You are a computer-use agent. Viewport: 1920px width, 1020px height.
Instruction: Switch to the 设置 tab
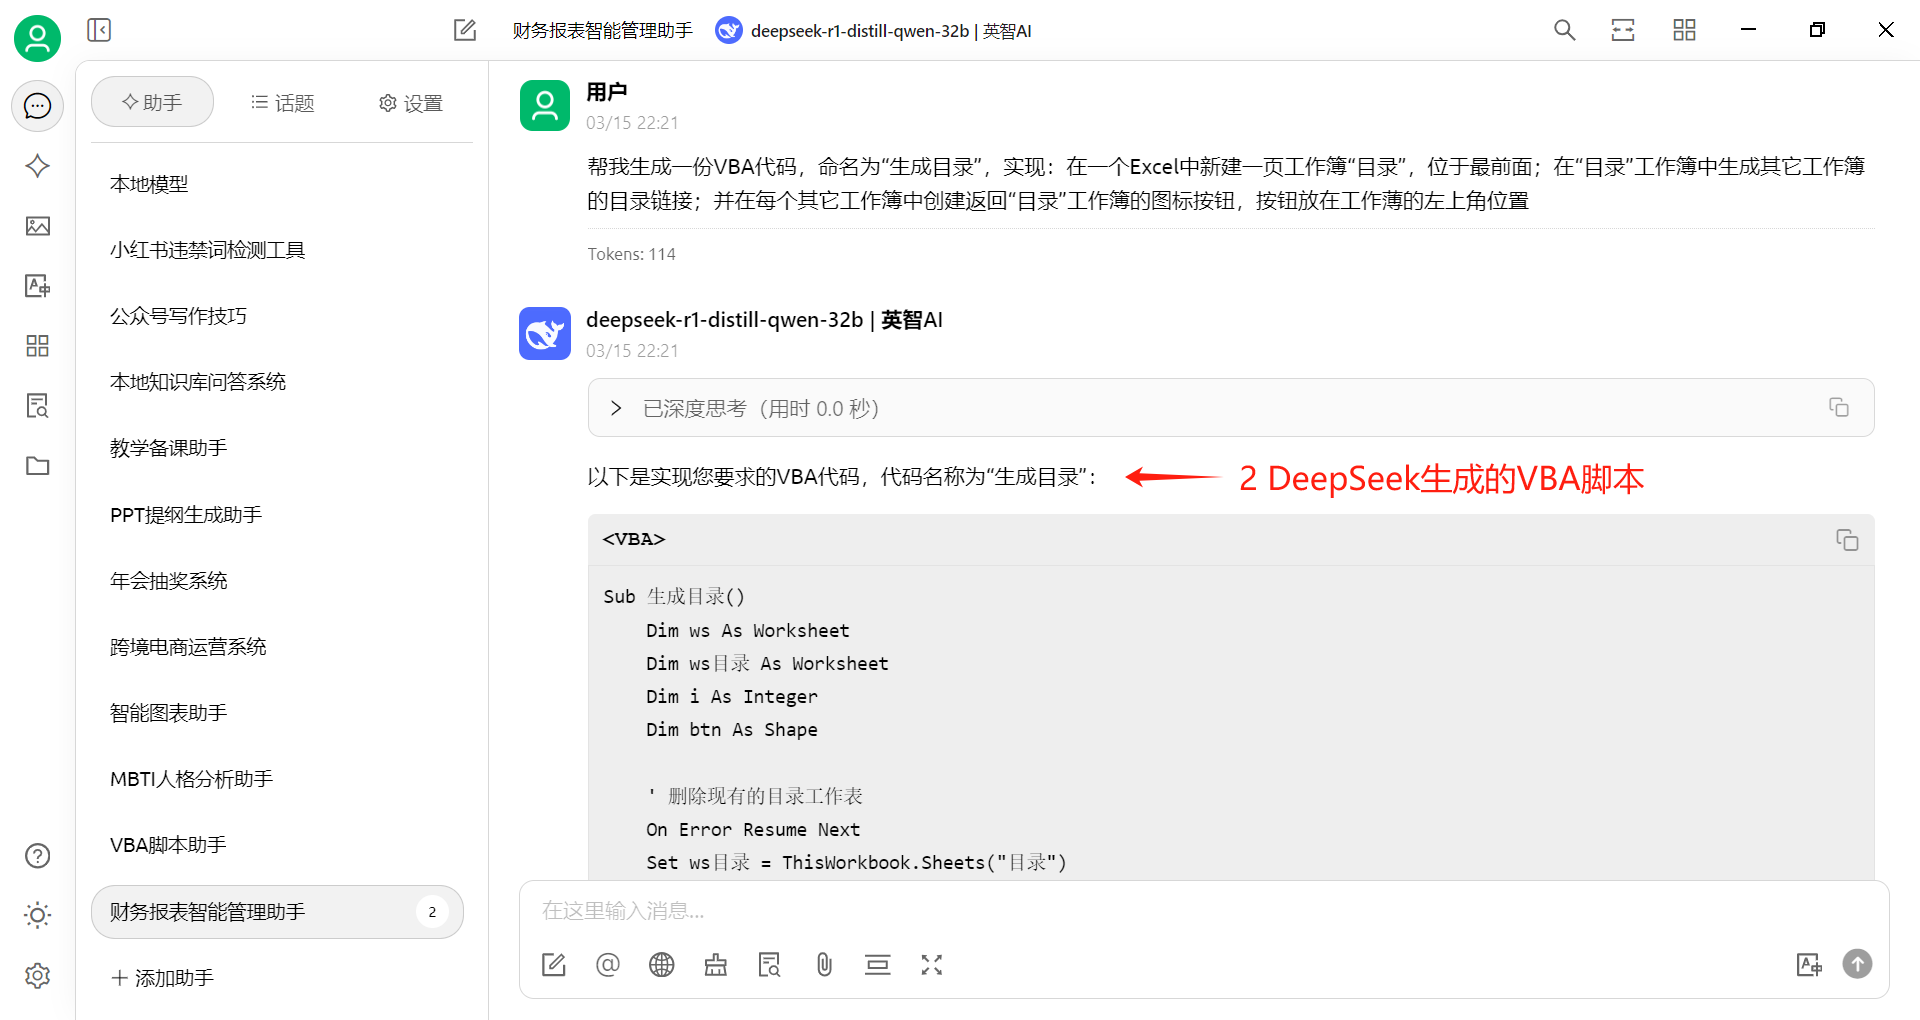click(x=411, y=103)
